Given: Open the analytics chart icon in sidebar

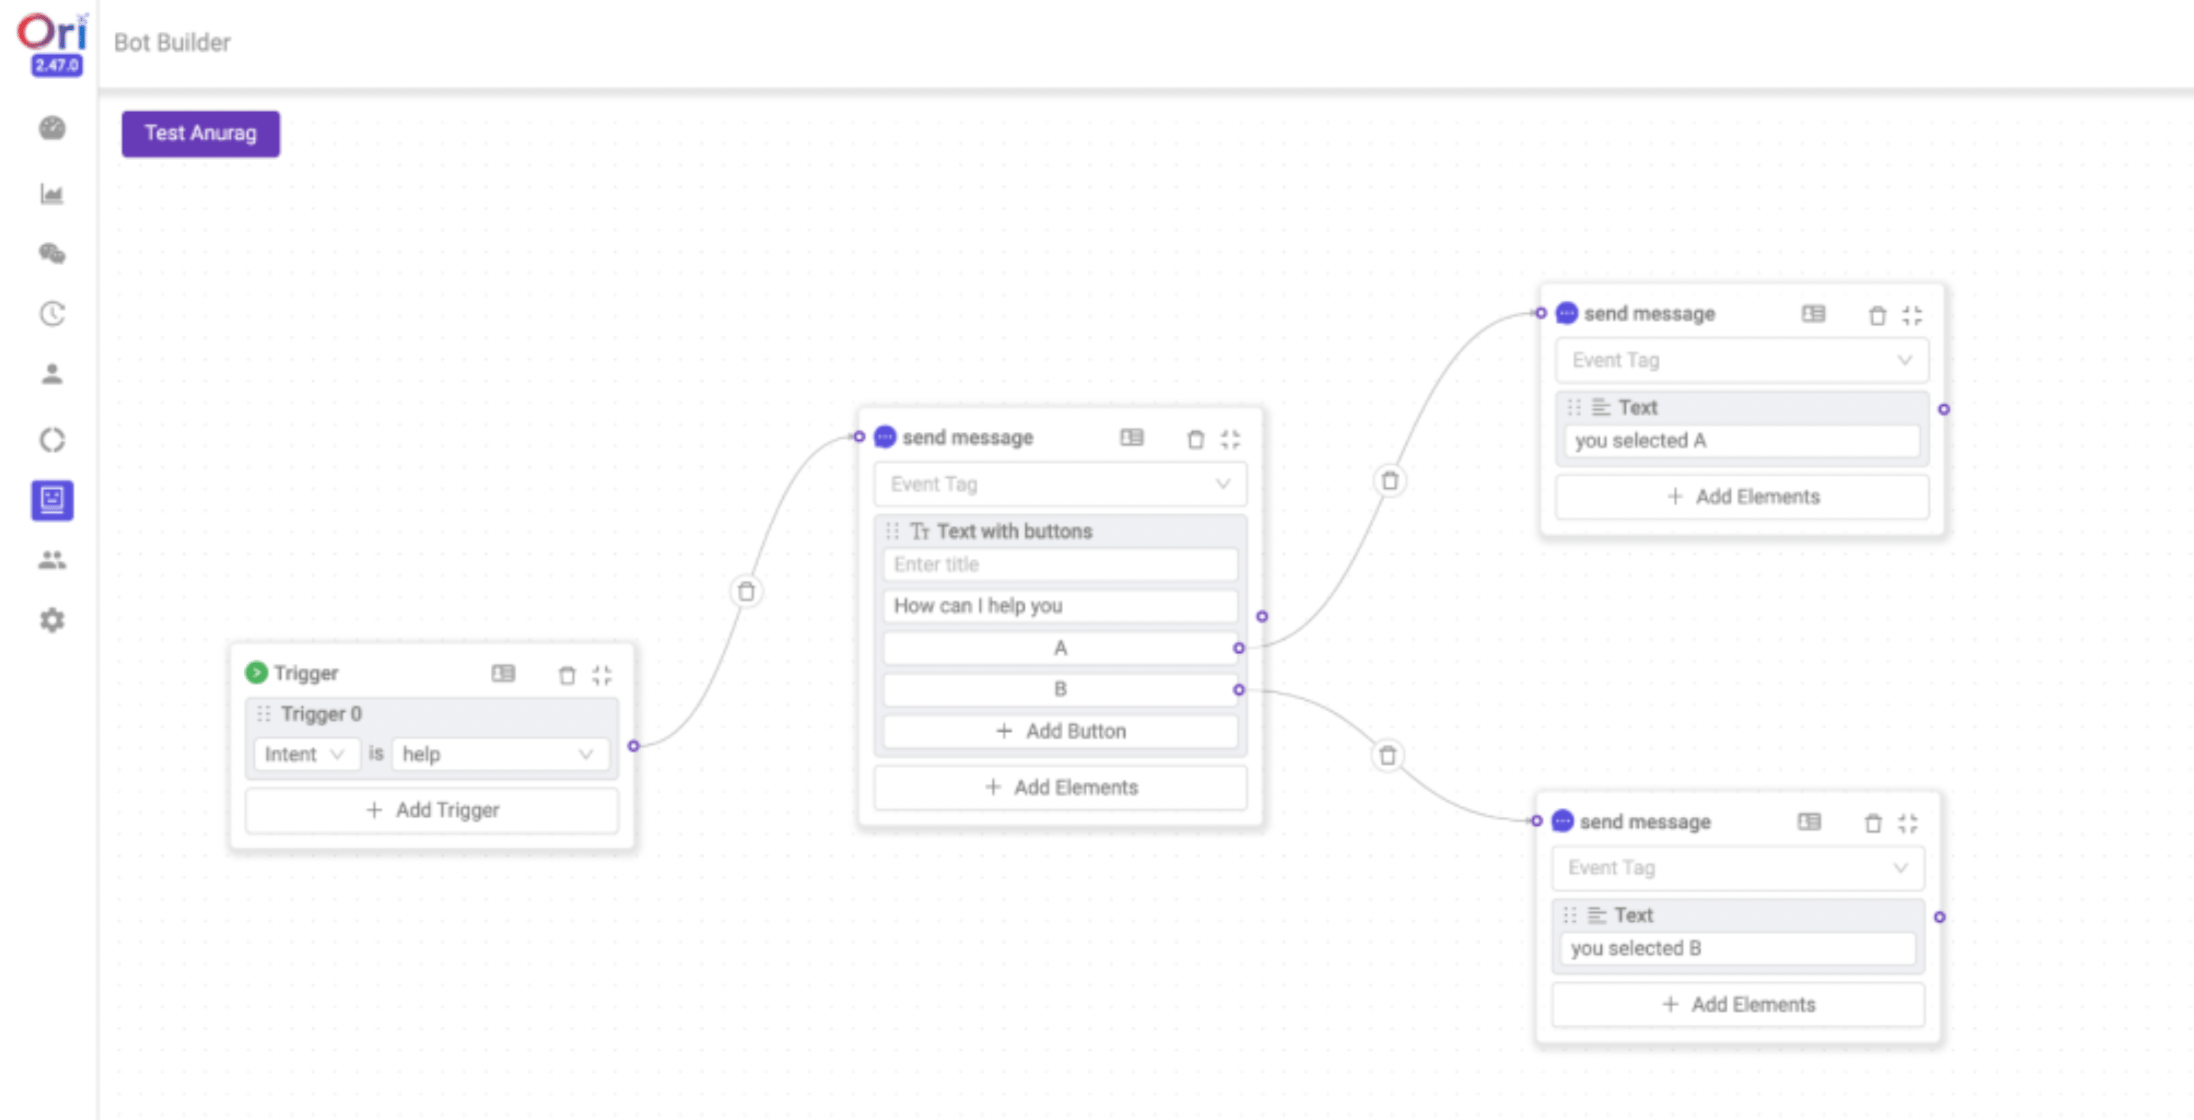Looking at the screenshot, I should (x=52, y=194).
